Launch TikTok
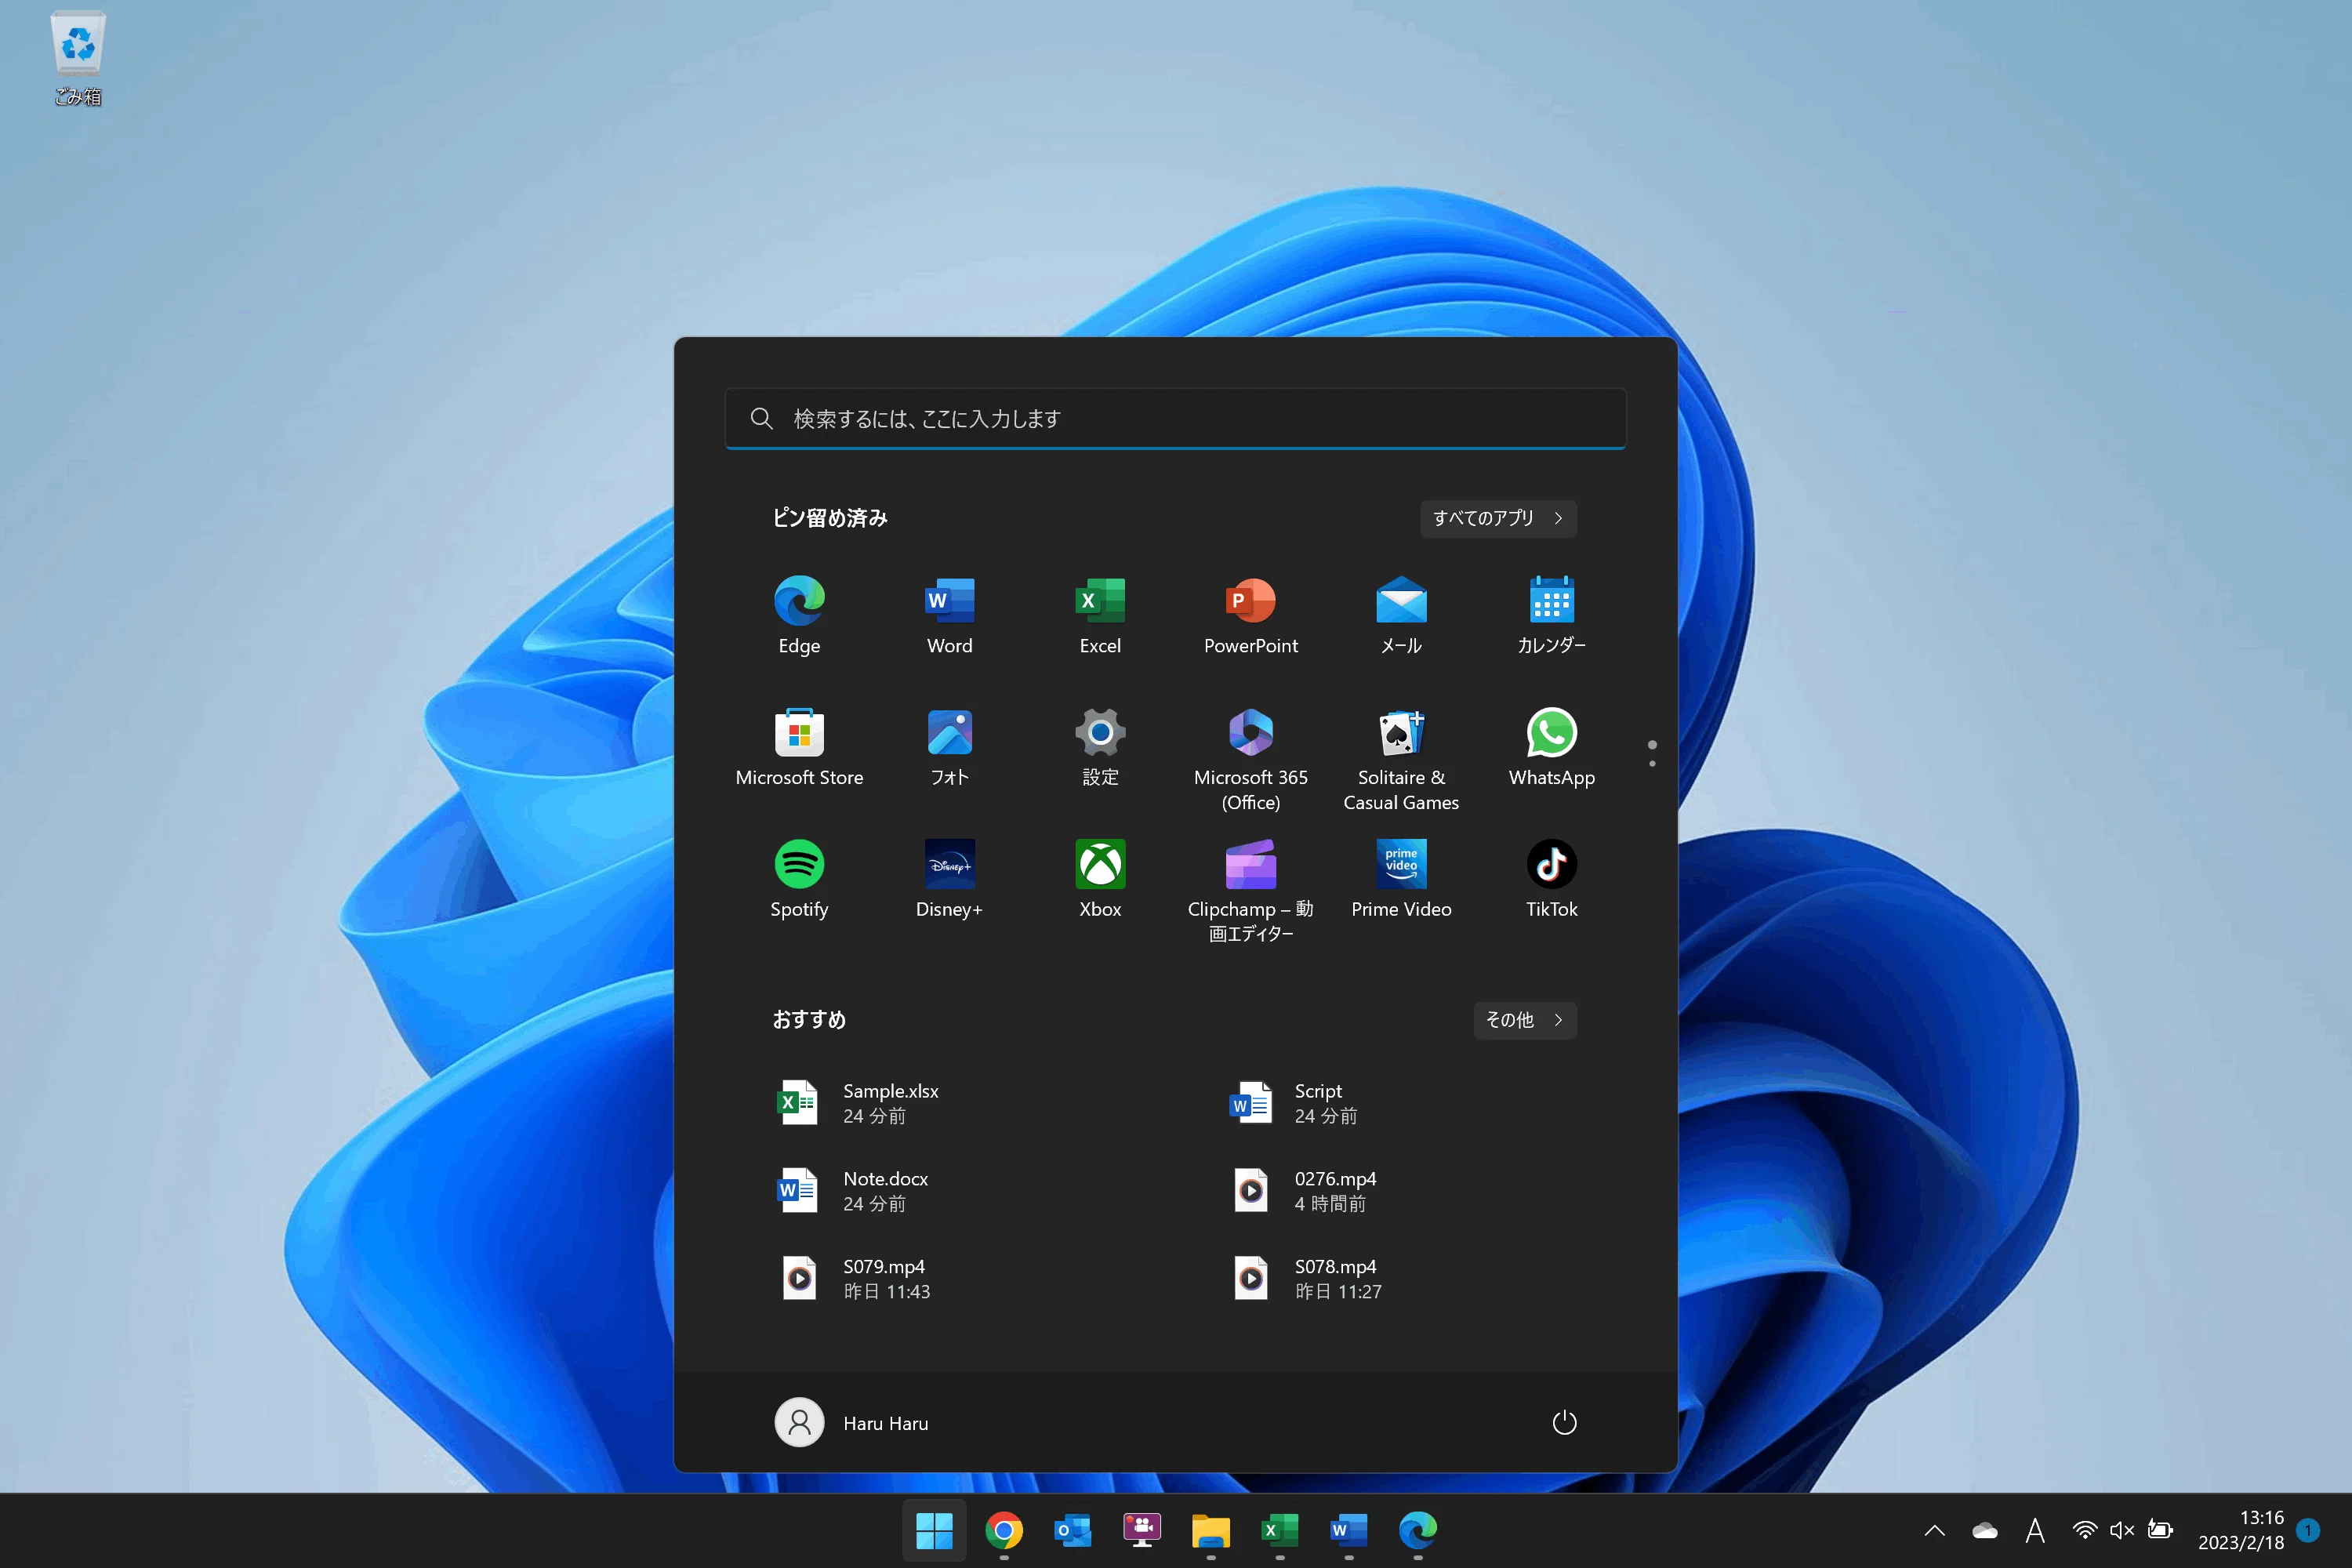This screenshot has height=1568, width=2352. pyautogui.click(x=1551, y=879)
